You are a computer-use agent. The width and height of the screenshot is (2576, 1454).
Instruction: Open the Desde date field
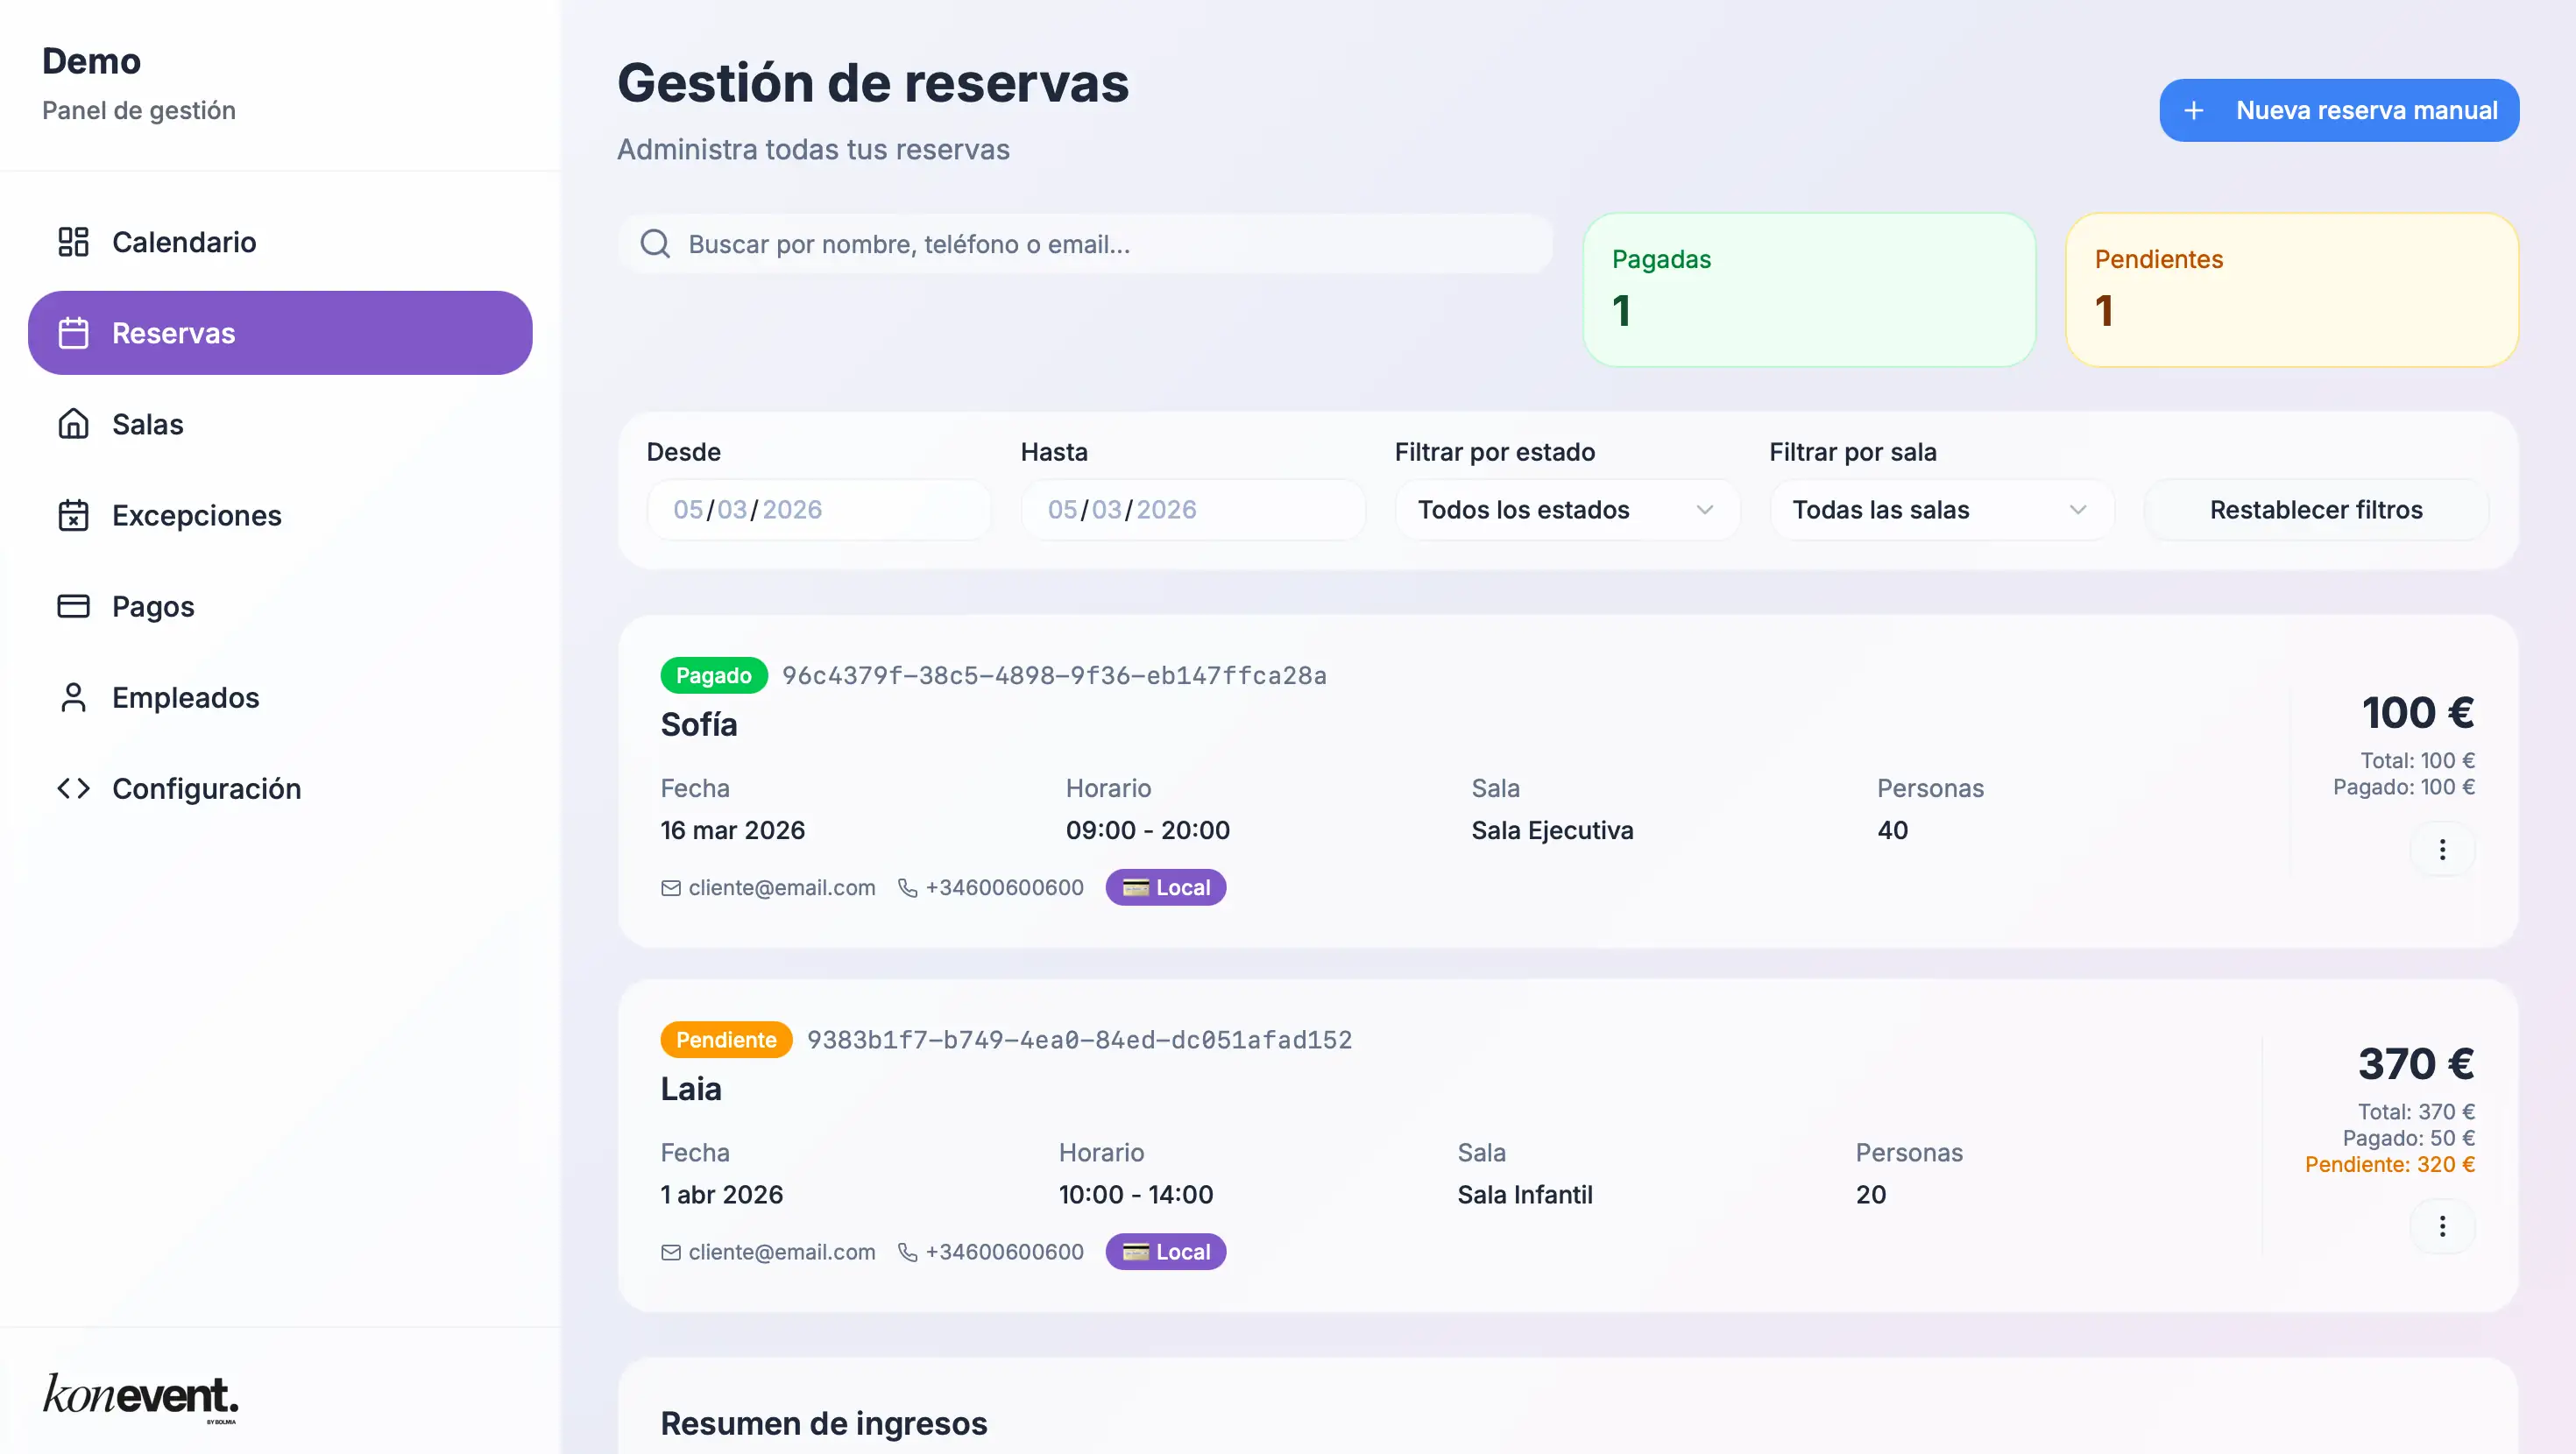pyautogui.click(x=818, y=510)
